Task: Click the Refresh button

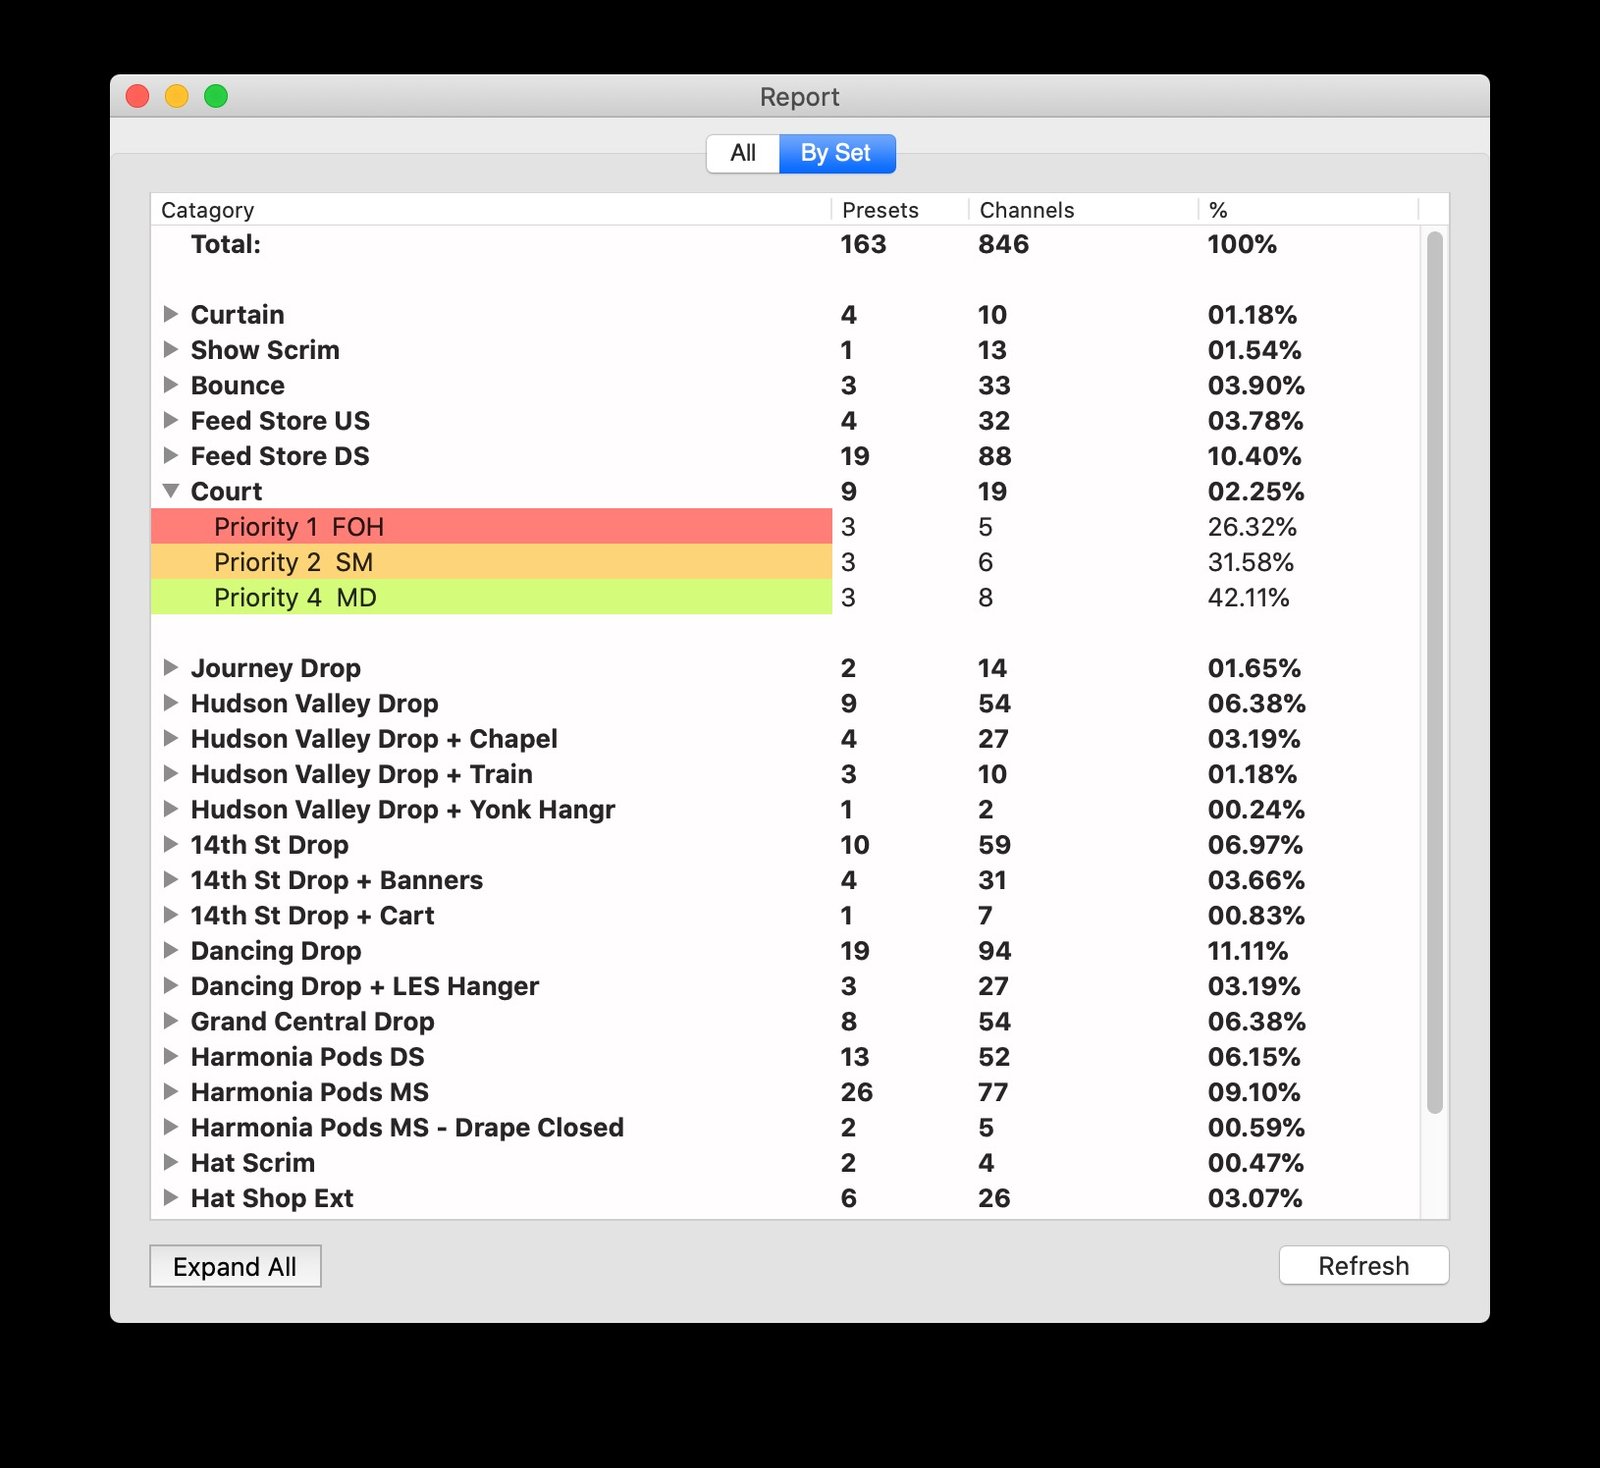Action: [1364, 1265]
